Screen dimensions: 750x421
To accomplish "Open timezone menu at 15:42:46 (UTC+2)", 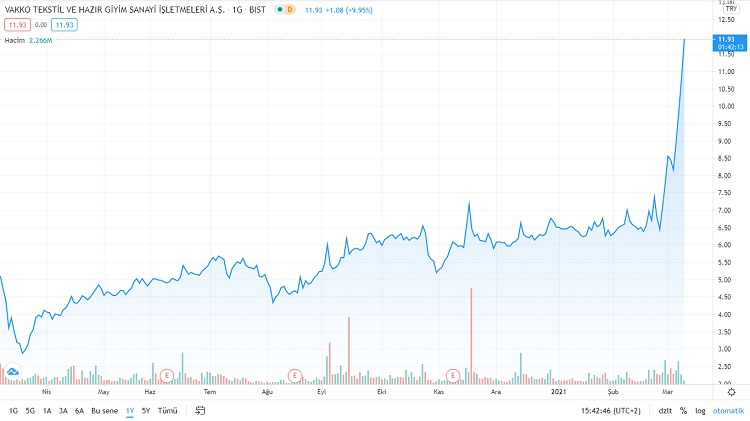I will (x=610, y=411).
